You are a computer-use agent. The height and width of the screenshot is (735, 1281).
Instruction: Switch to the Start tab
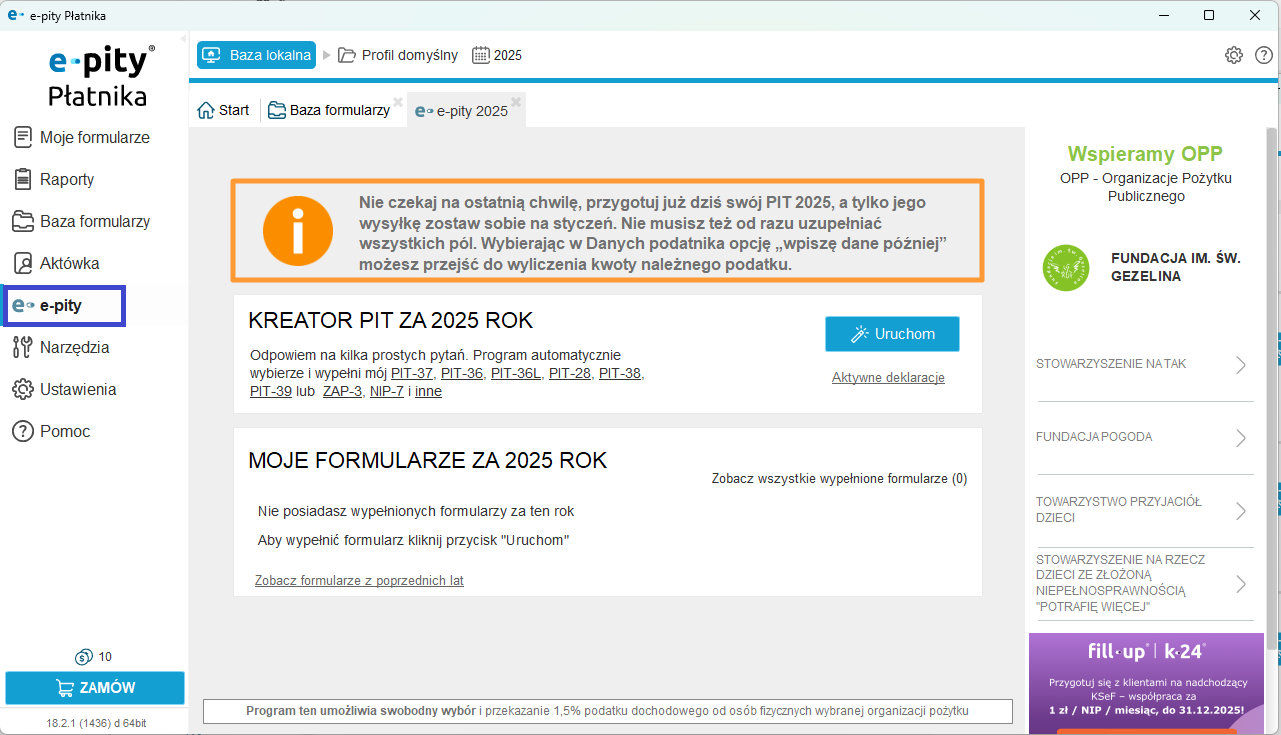click(x=224, y=110)
